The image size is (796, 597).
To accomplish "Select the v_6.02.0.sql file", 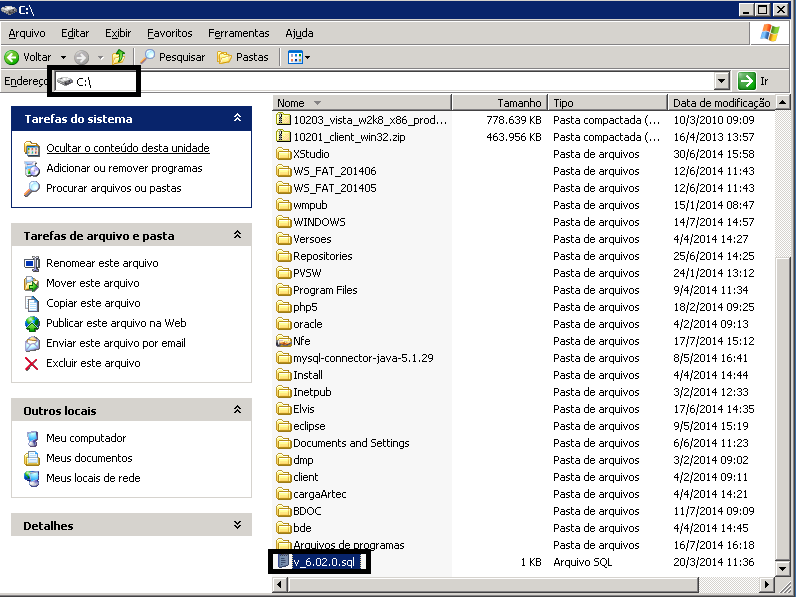I will [322, 562].
